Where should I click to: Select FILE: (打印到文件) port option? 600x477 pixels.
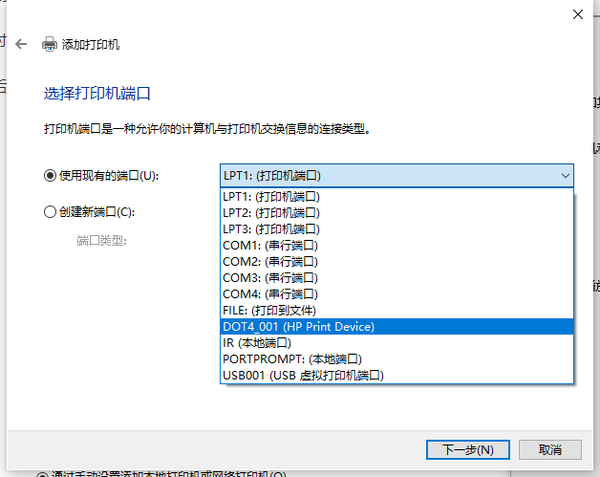397,310
